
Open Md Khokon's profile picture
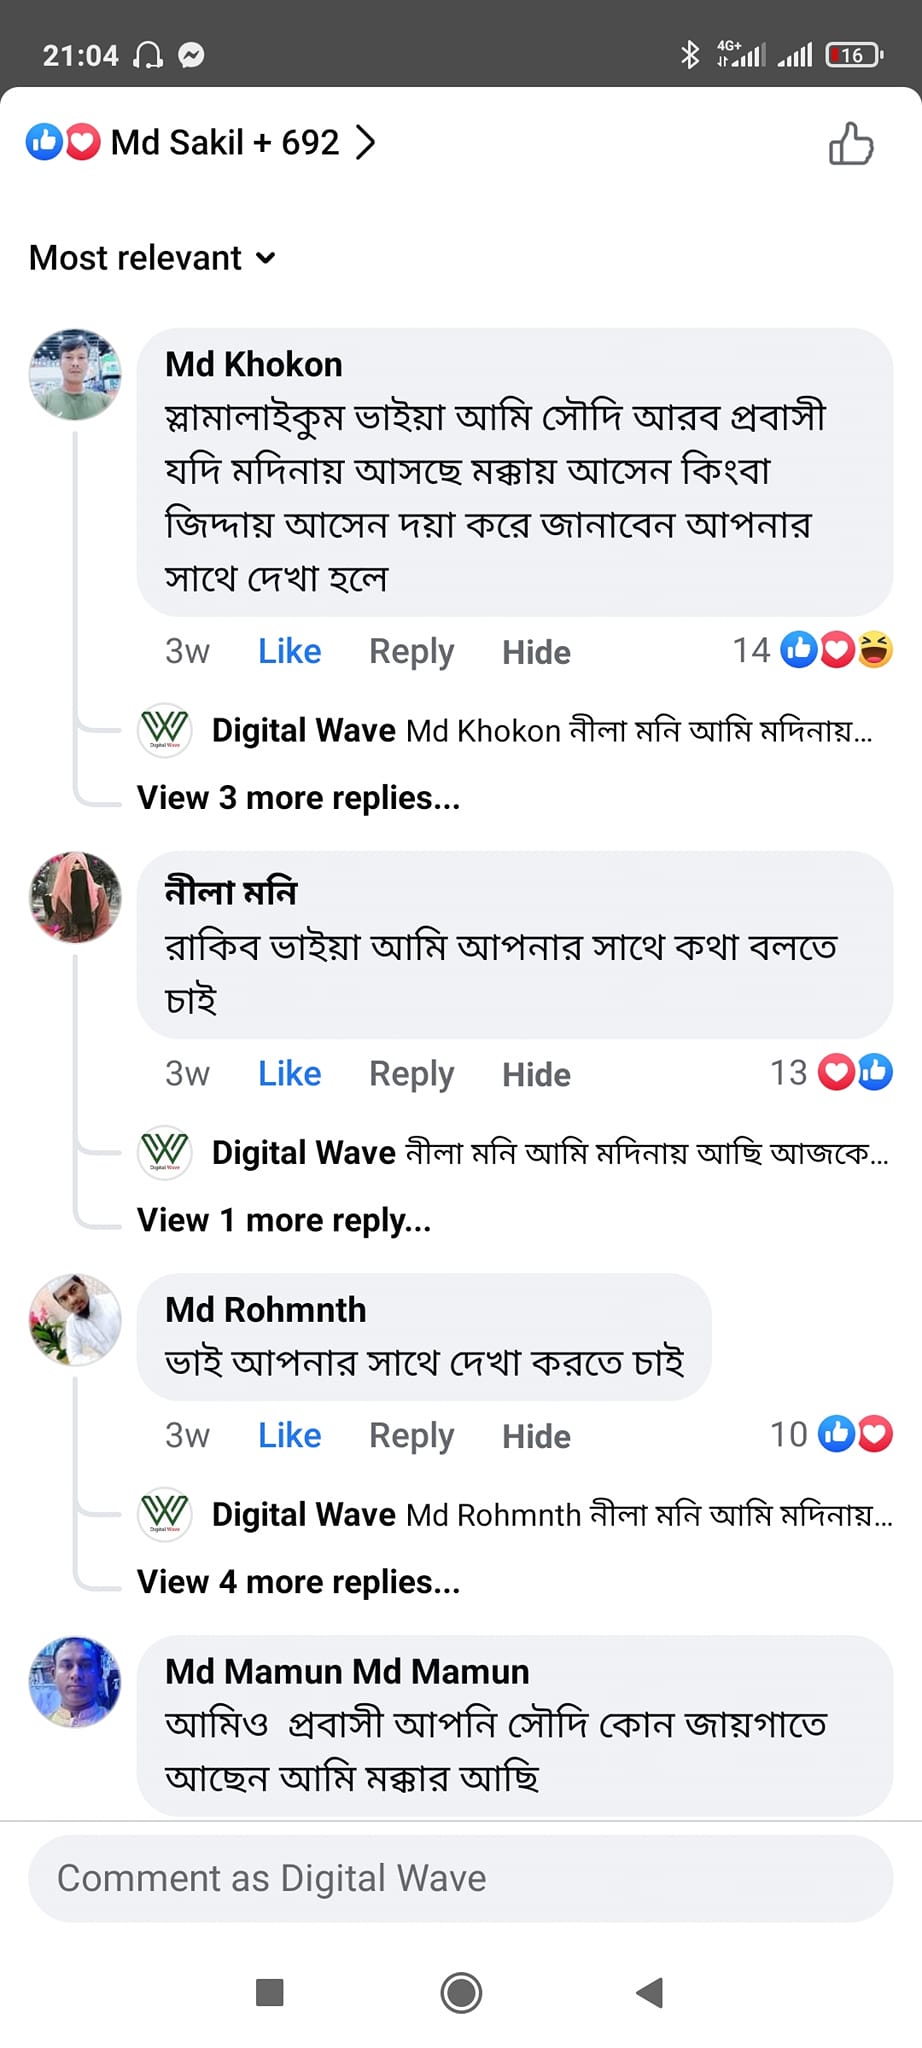pos(75,374)
